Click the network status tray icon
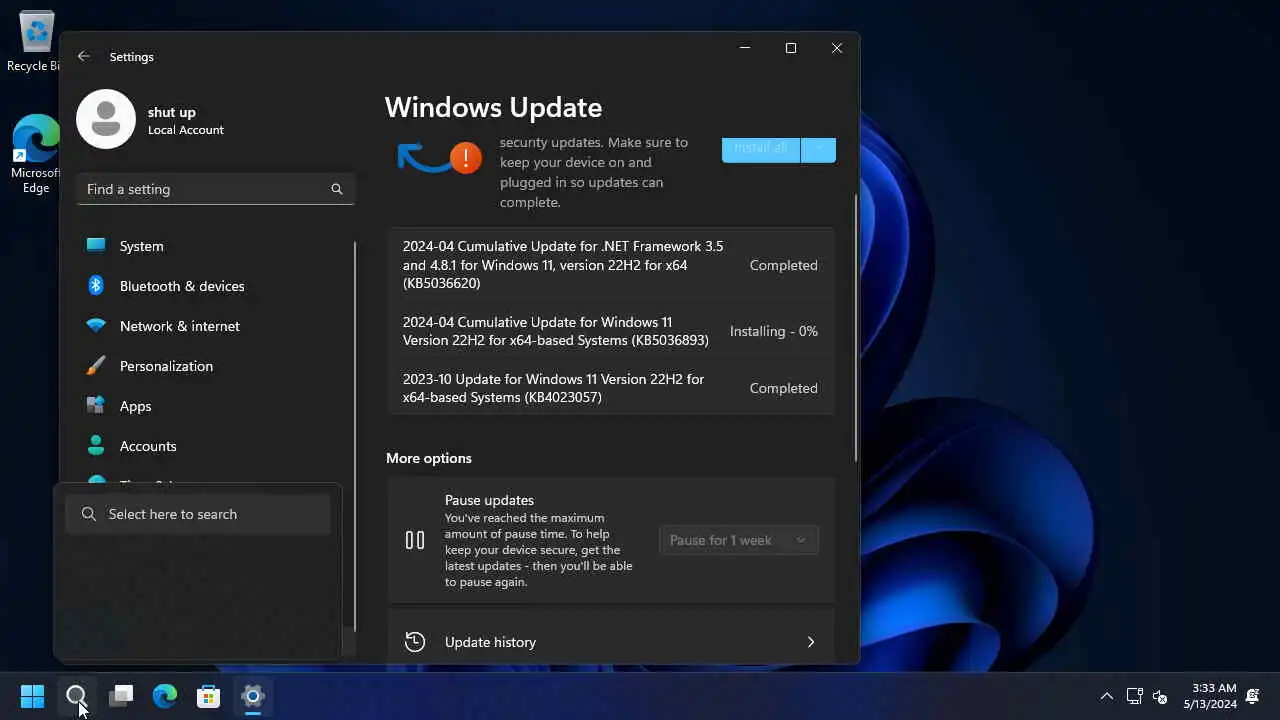 click(x=1135, y=696)
